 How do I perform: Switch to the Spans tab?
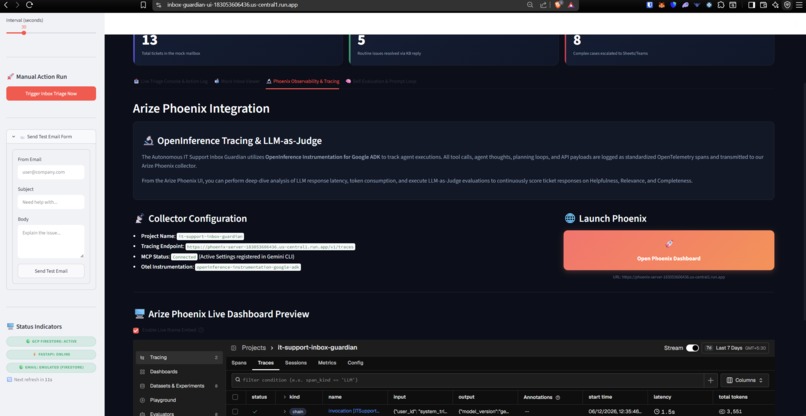(239, 363)
